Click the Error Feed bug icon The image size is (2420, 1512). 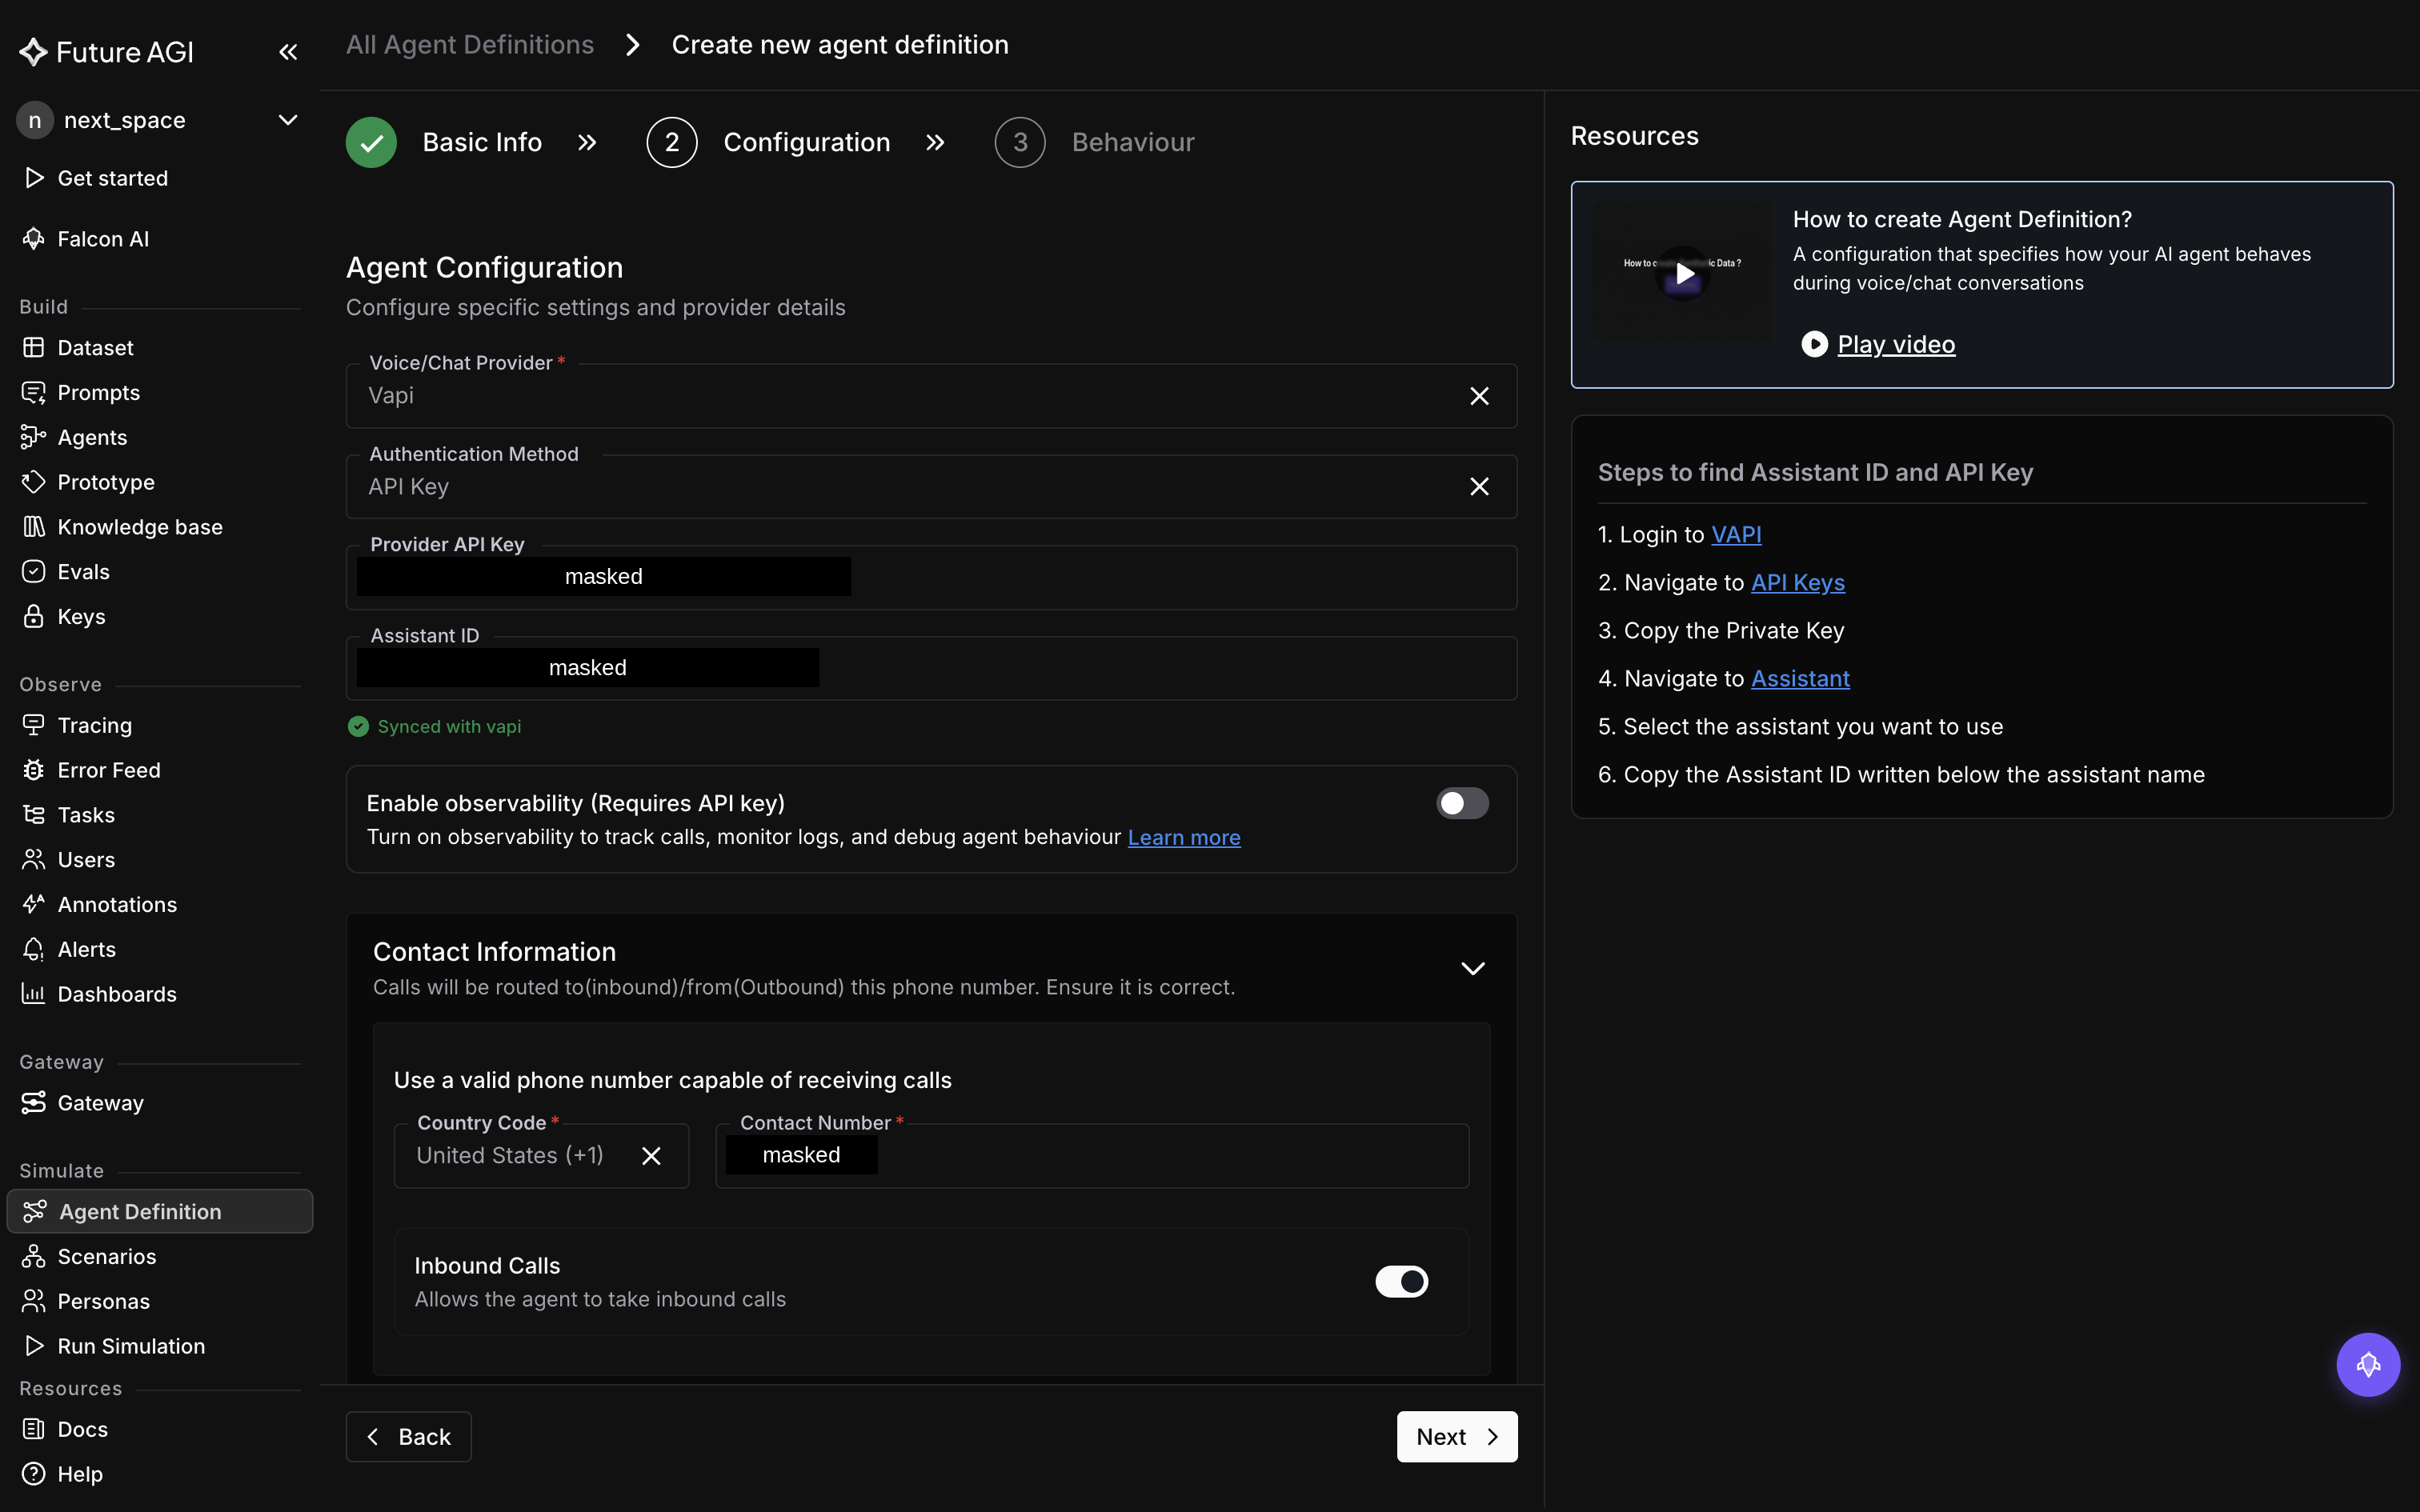34,770
